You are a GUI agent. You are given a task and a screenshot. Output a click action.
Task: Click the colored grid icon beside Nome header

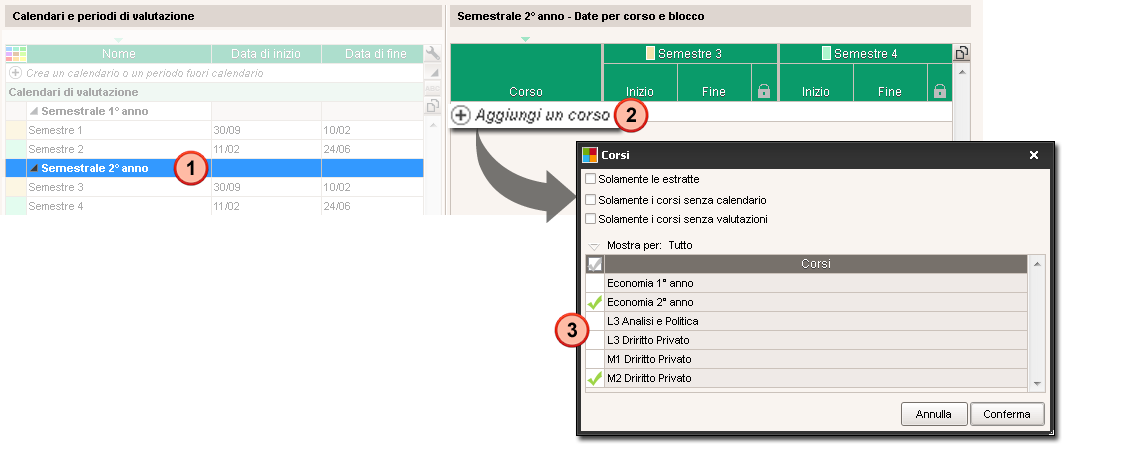16,54
